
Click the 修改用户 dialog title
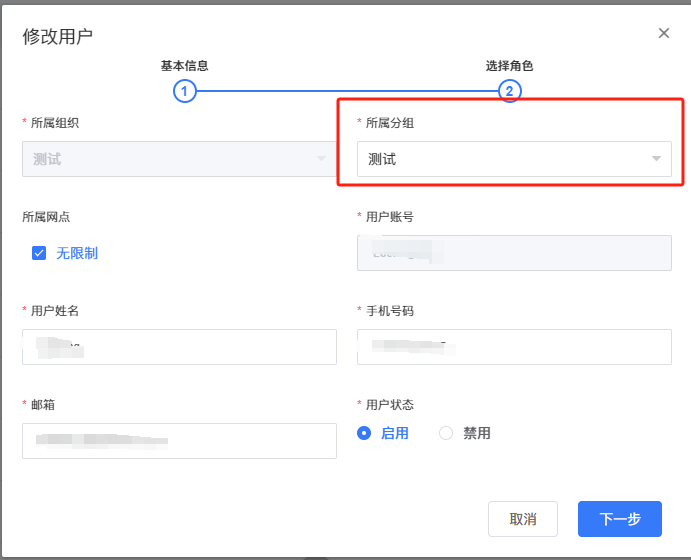(58, 36)
